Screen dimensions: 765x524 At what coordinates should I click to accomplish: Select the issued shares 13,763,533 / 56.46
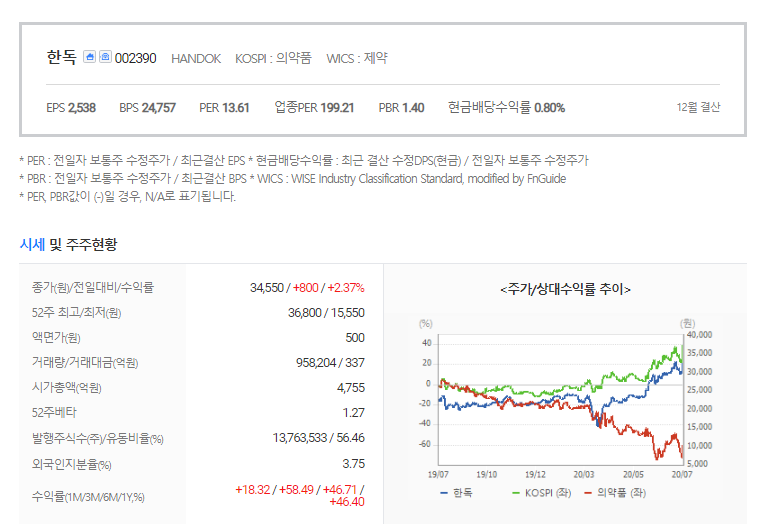coord(319,438)
